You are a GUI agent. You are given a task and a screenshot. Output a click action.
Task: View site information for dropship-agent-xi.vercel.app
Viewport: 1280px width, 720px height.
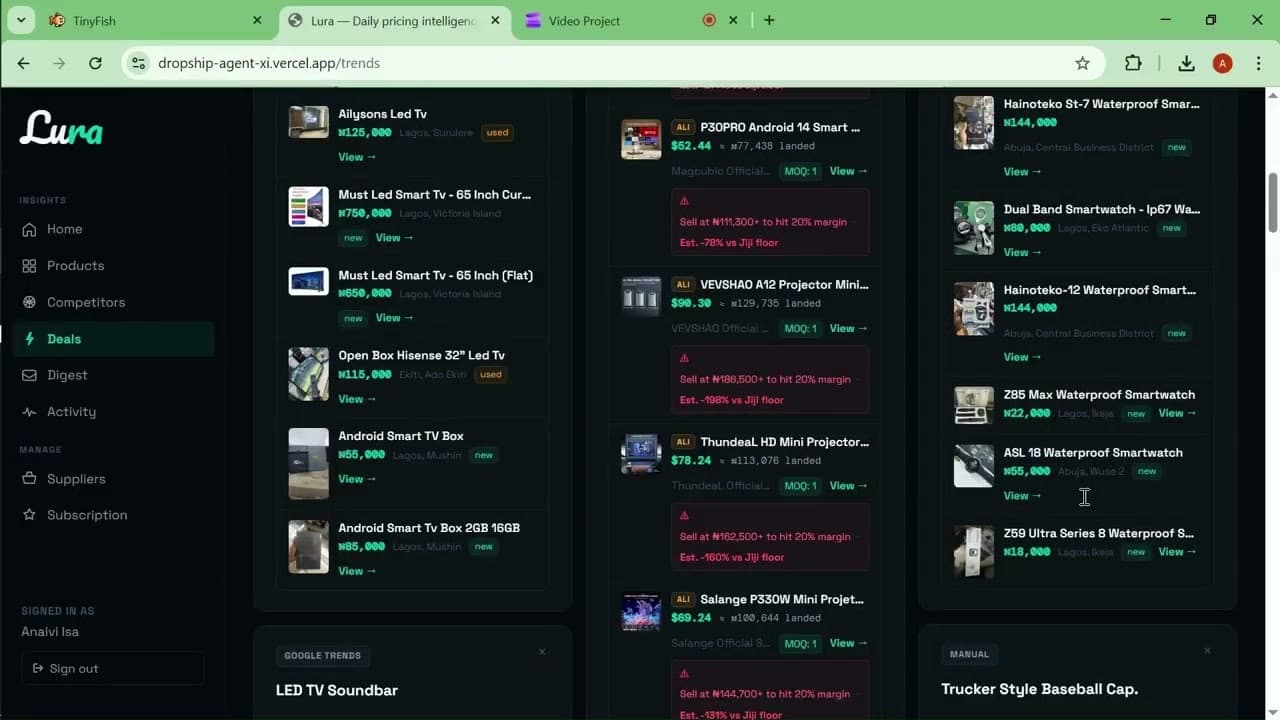(x=138, y=63)
